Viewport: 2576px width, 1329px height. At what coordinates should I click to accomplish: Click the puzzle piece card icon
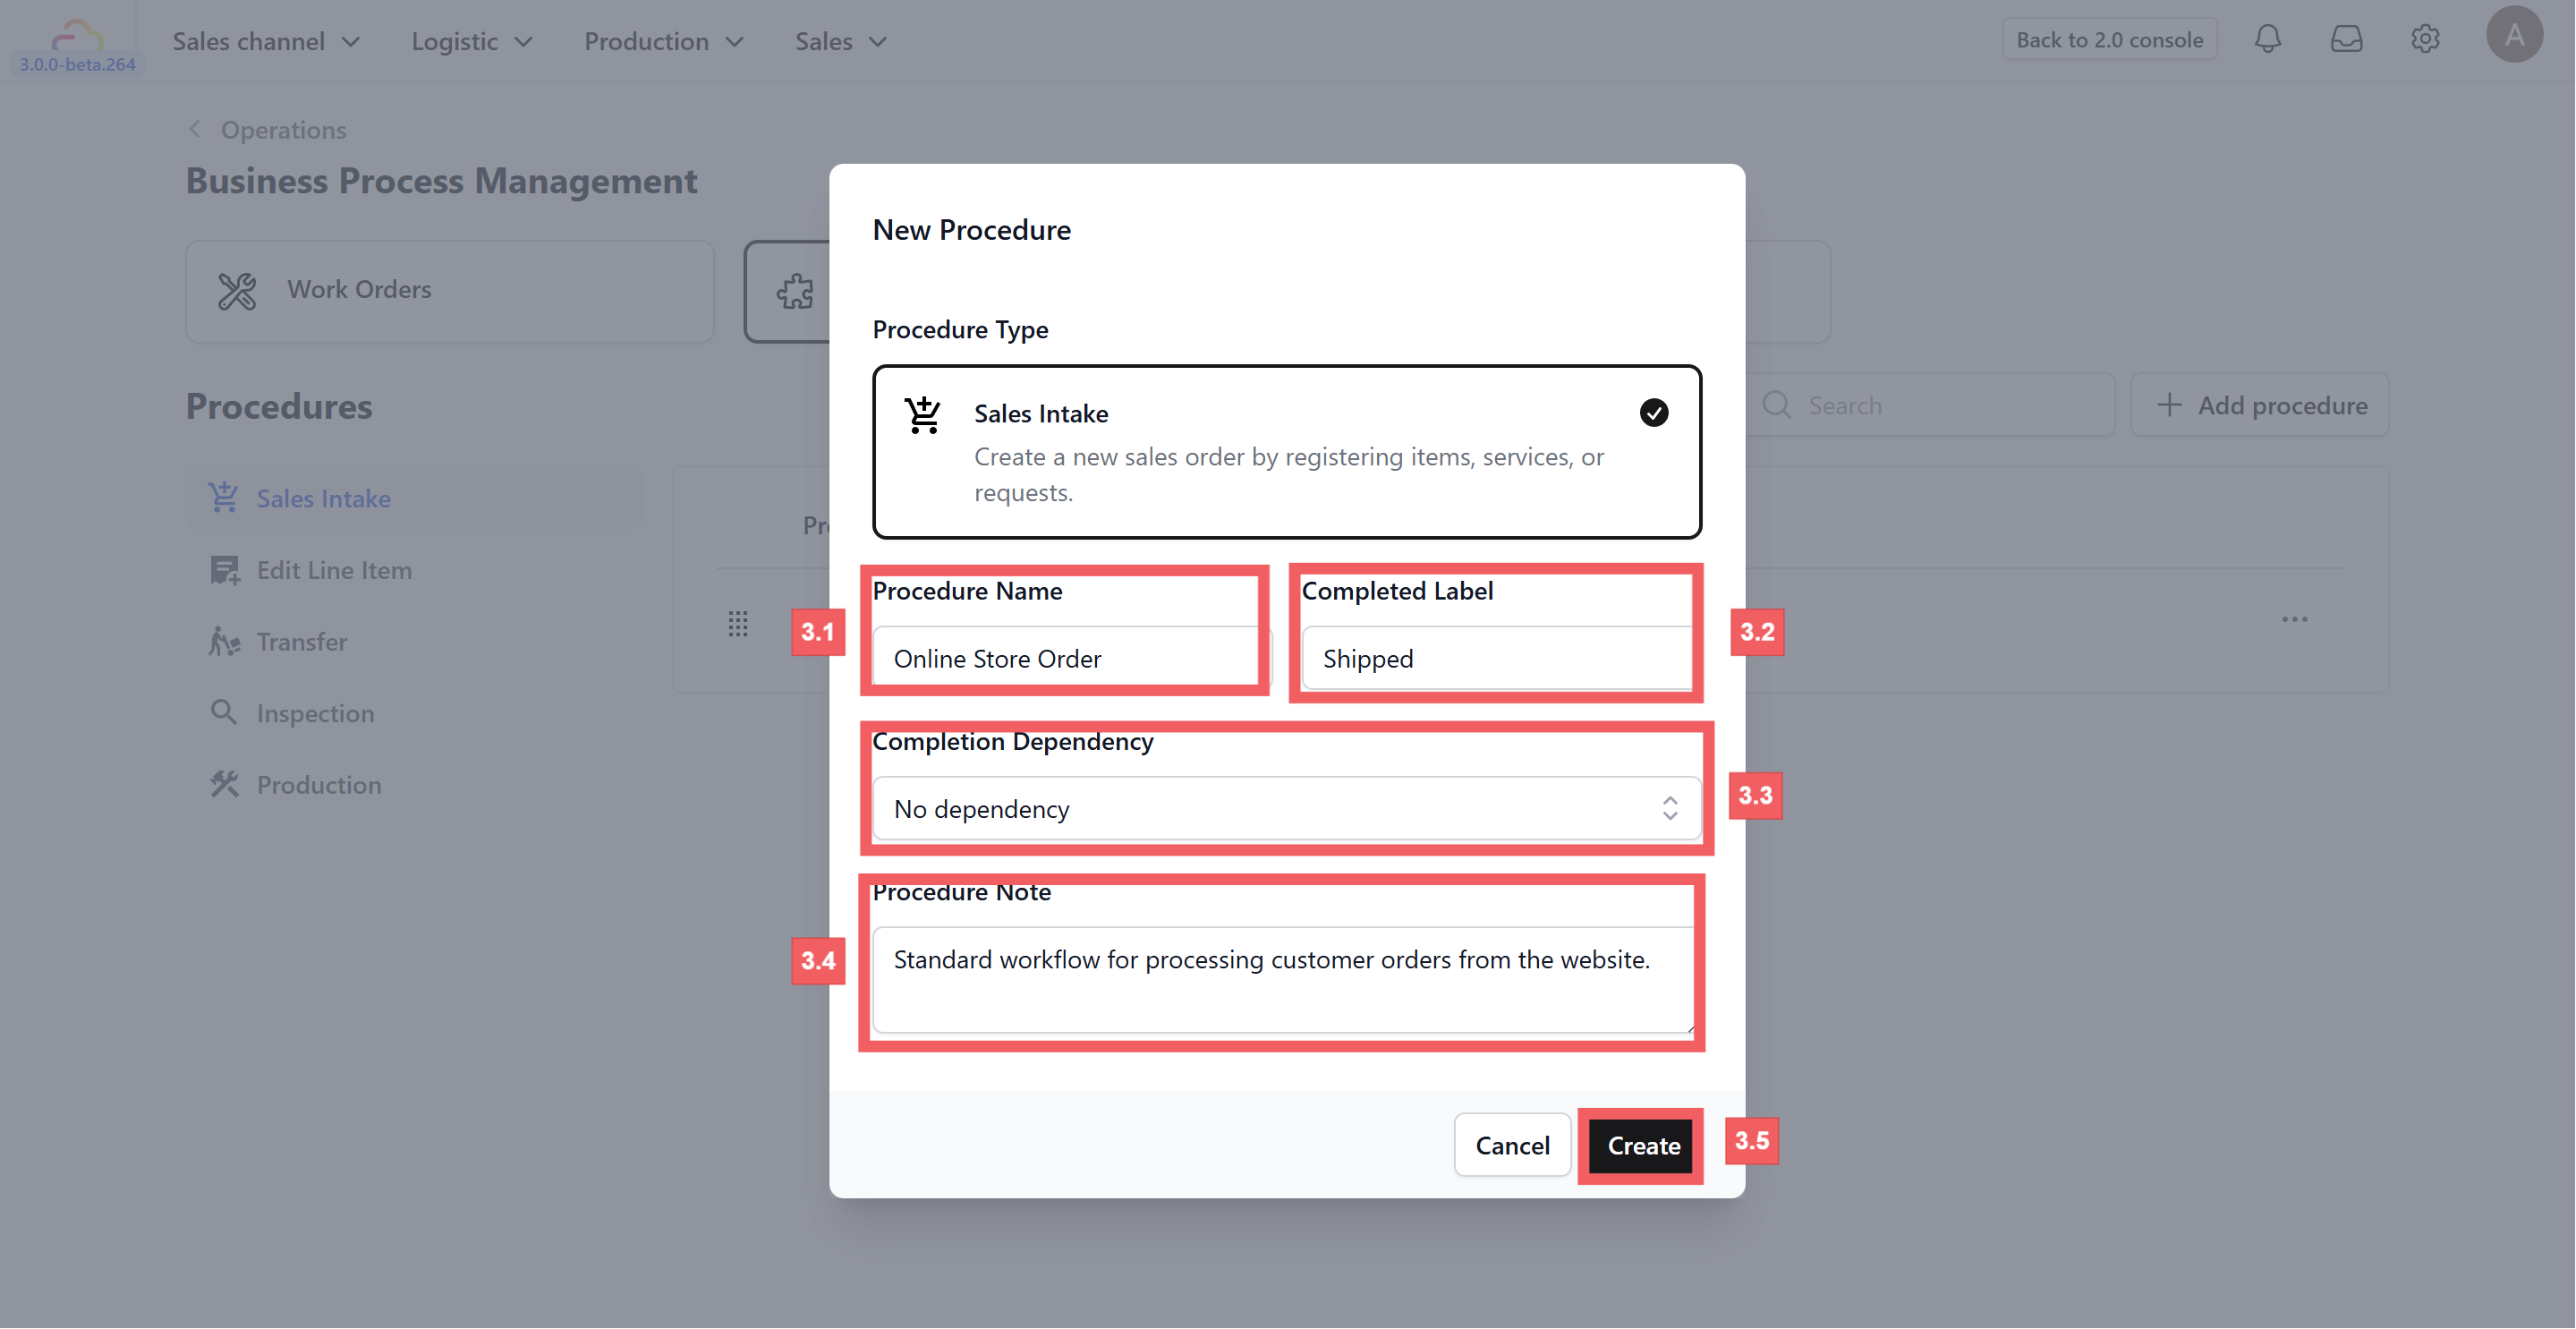795,292
